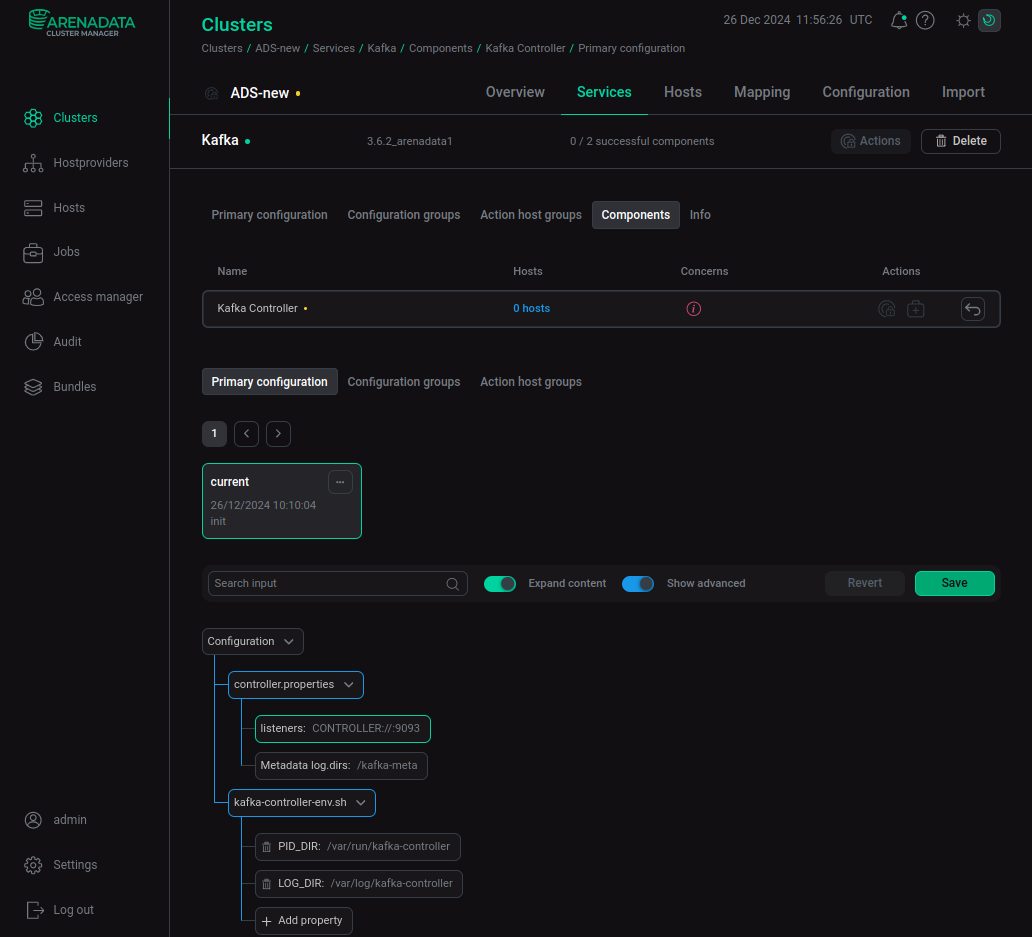
Task: Click Kafka in breadcrumb
Action: [381, 49]
